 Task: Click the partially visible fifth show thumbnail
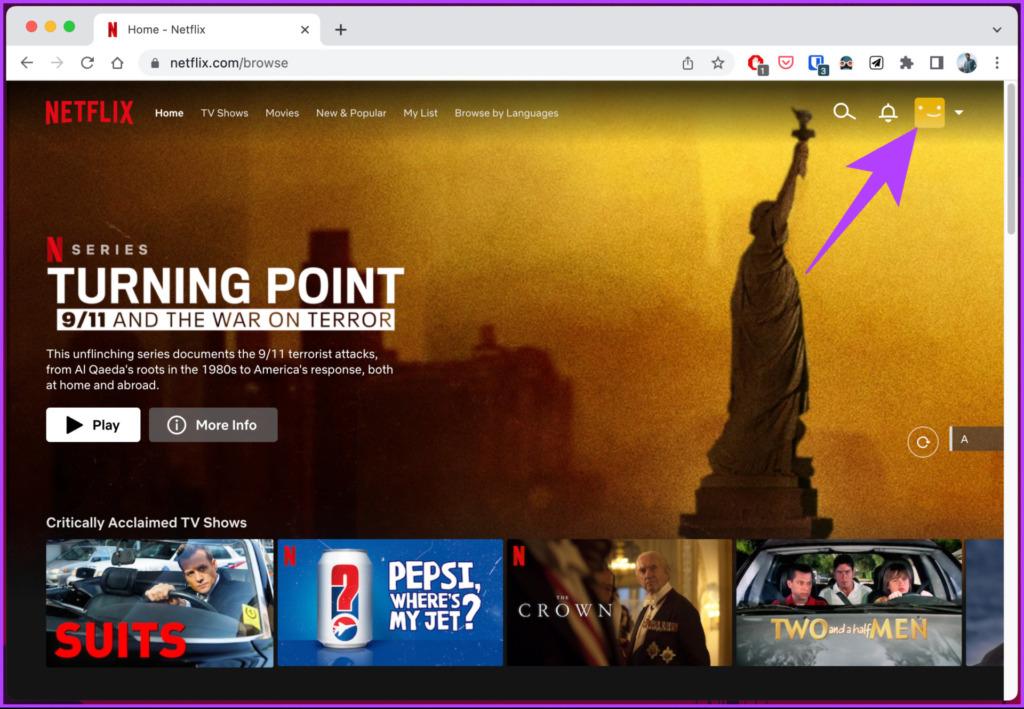tap(984, 603)
